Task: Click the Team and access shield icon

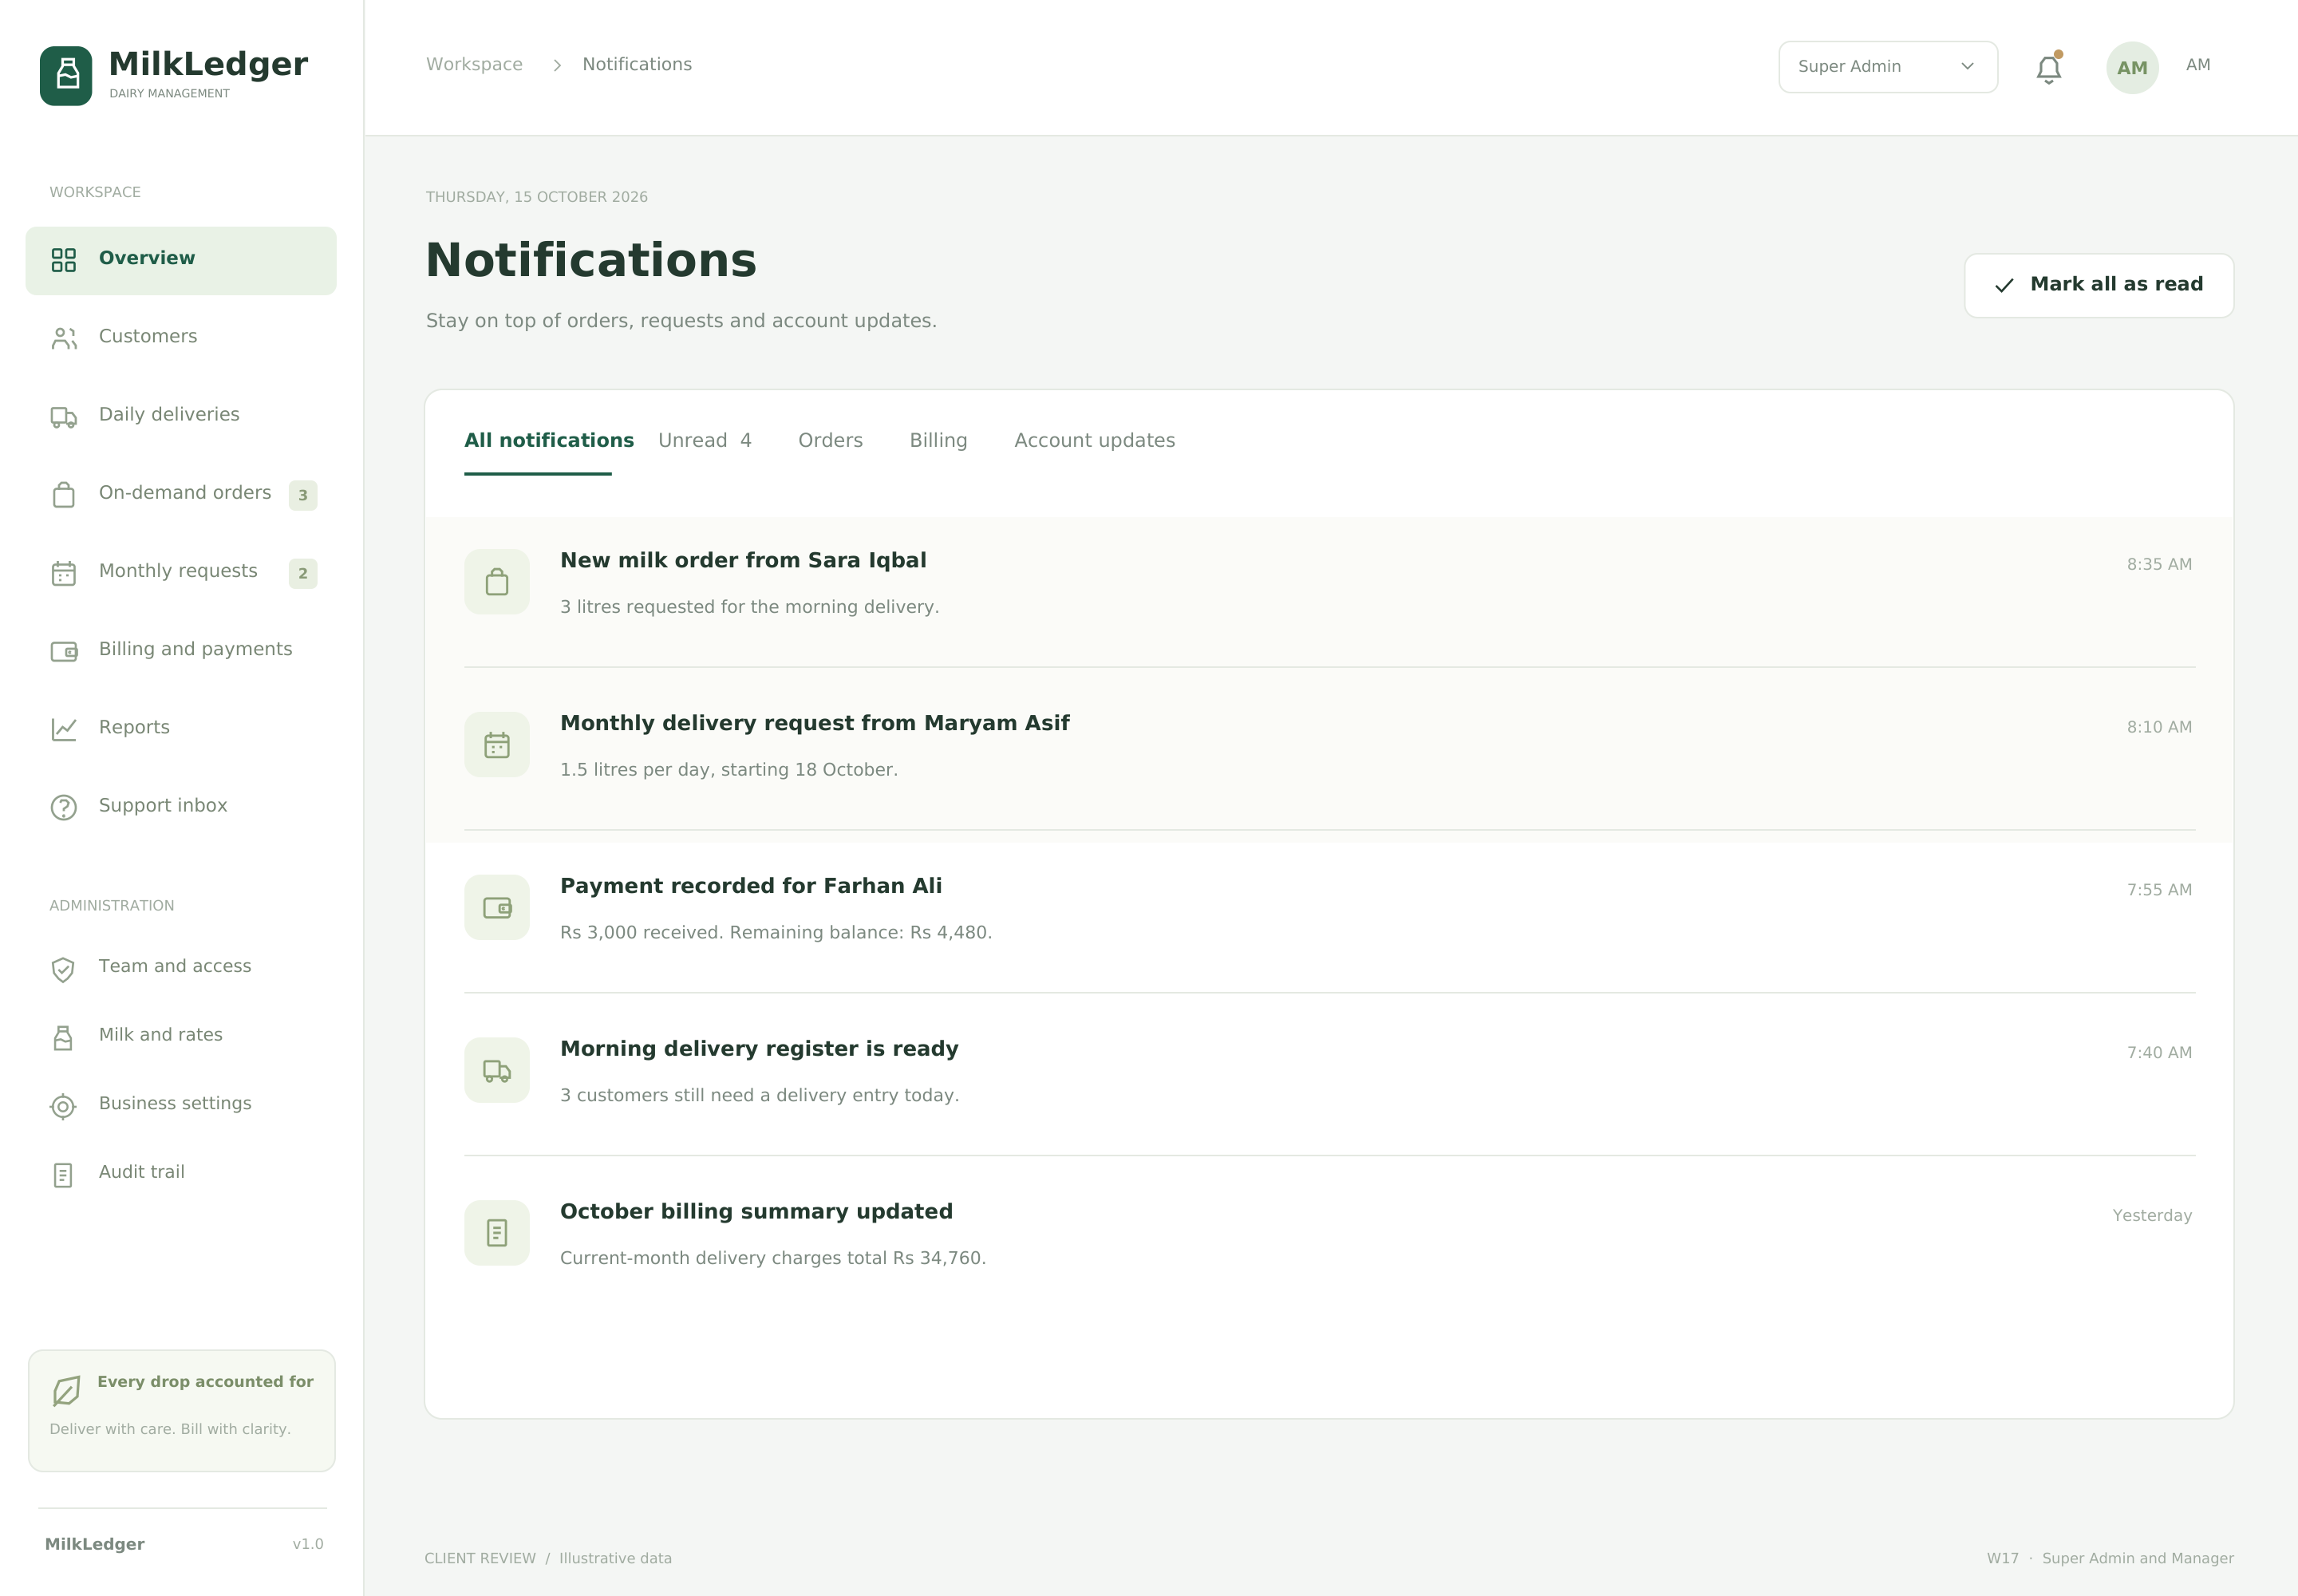Action: 63,969
